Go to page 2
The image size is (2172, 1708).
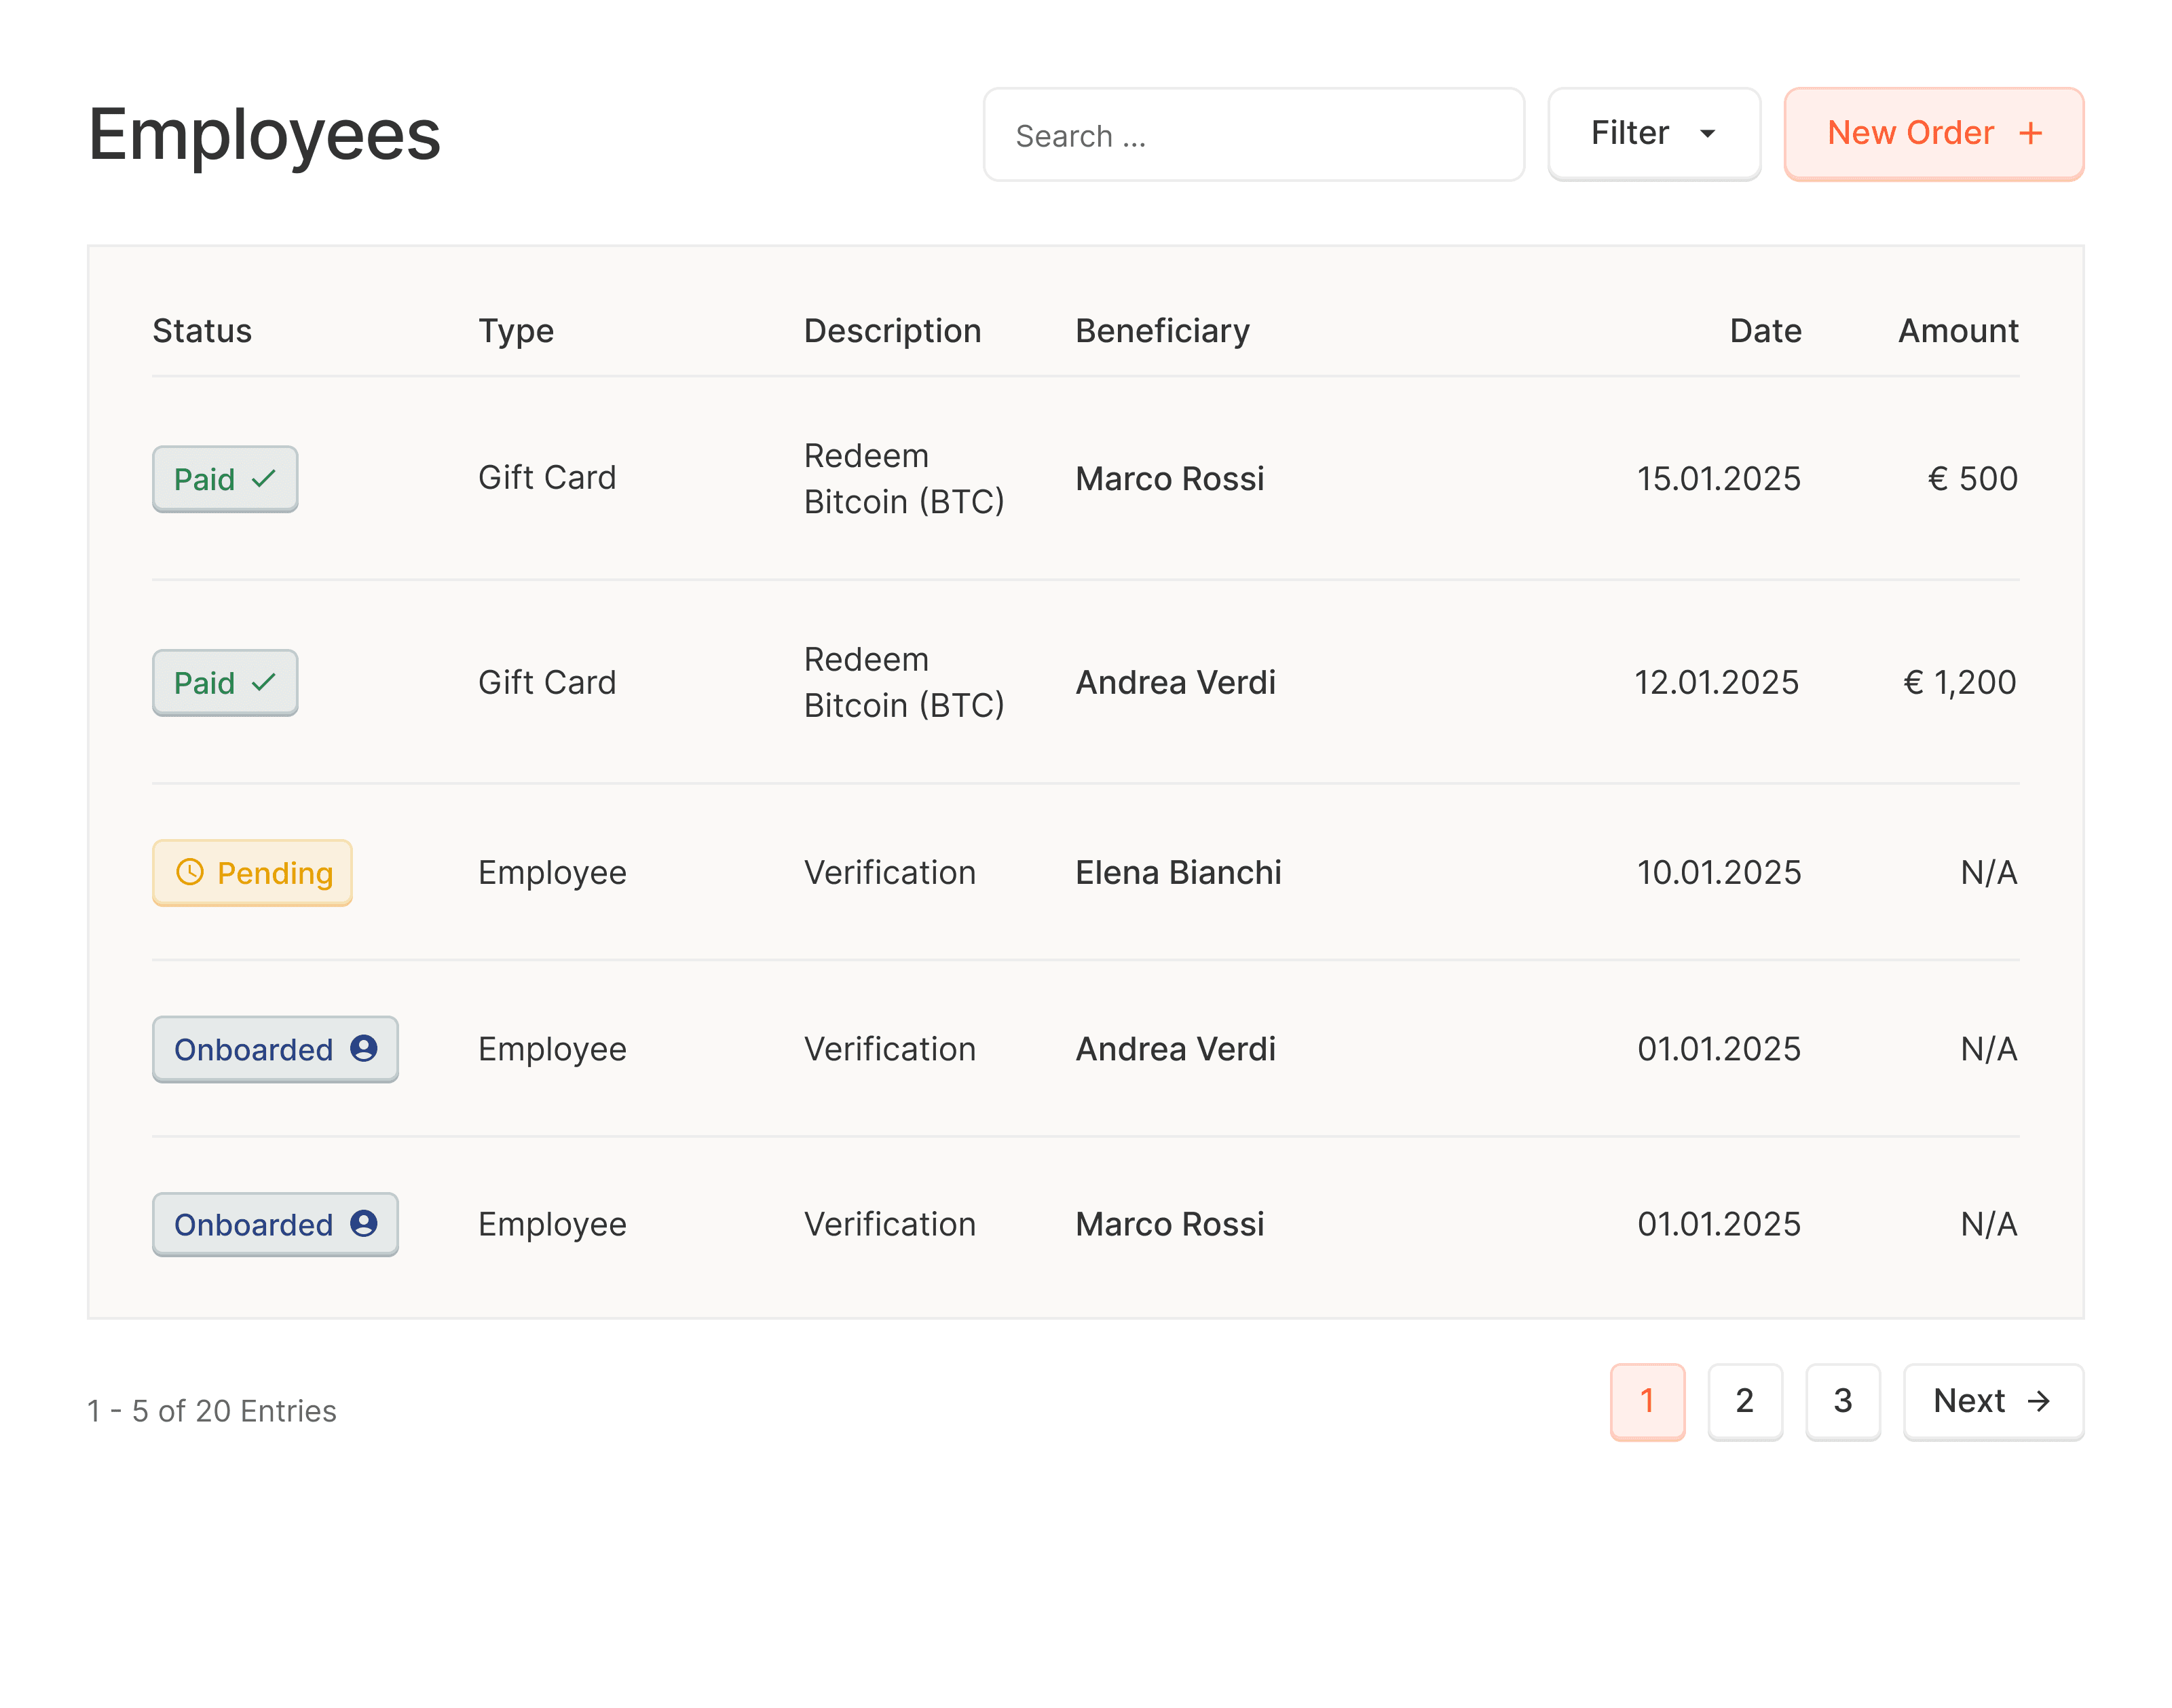click(x=1745, y=1402)
